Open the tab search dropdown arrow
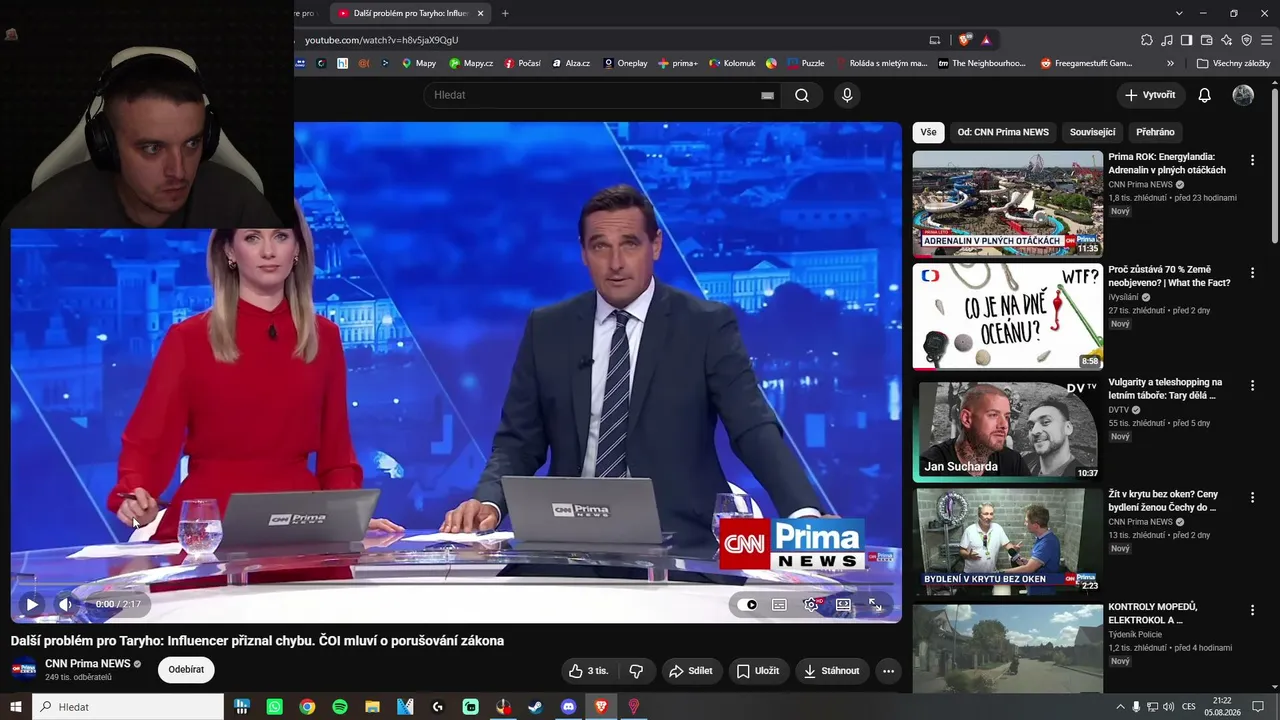Image resolution: width=1280 pixels, height=720 pixels. [1179, 13]
